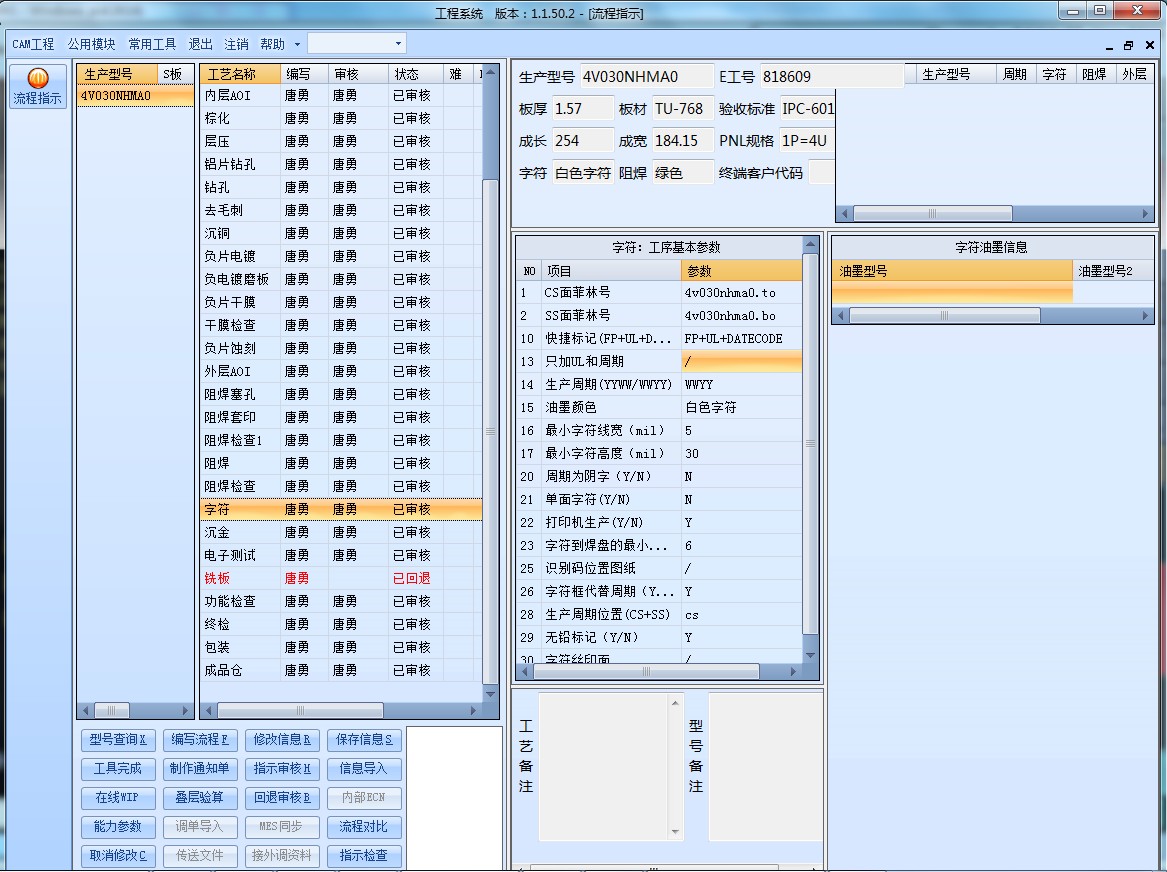Select the 负片电镀 process row
Screen dimensions: 1167x872
click(341, 257)
